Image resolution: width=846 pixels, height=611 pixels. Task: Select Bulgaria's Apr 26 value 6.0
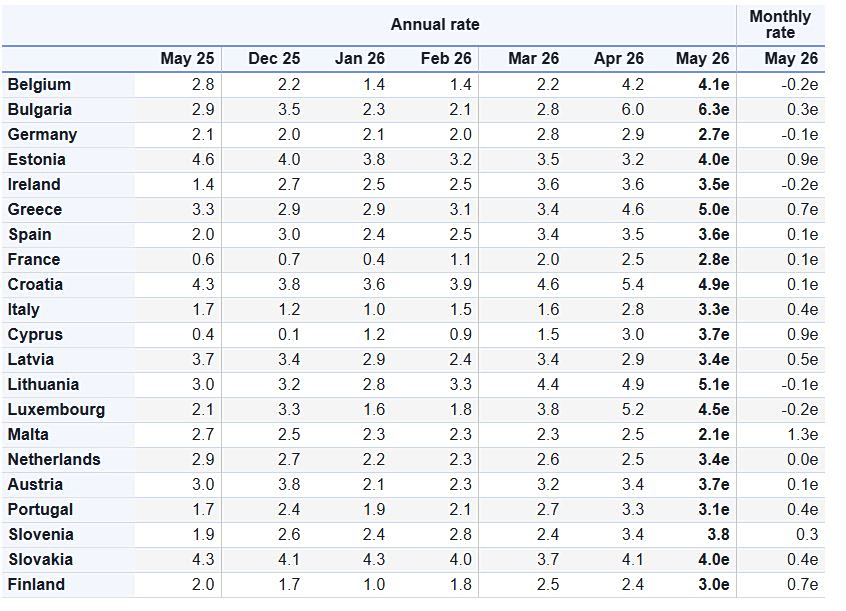[x=632, y=110]
